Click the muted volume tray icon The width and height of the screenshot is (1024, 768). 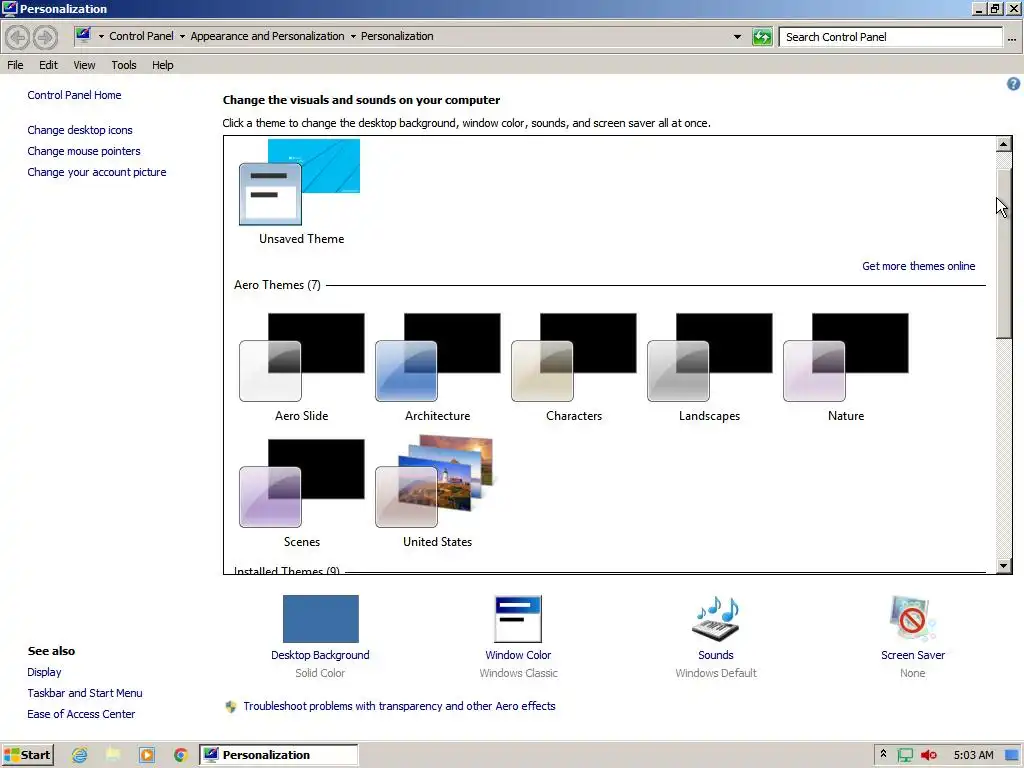929,755
